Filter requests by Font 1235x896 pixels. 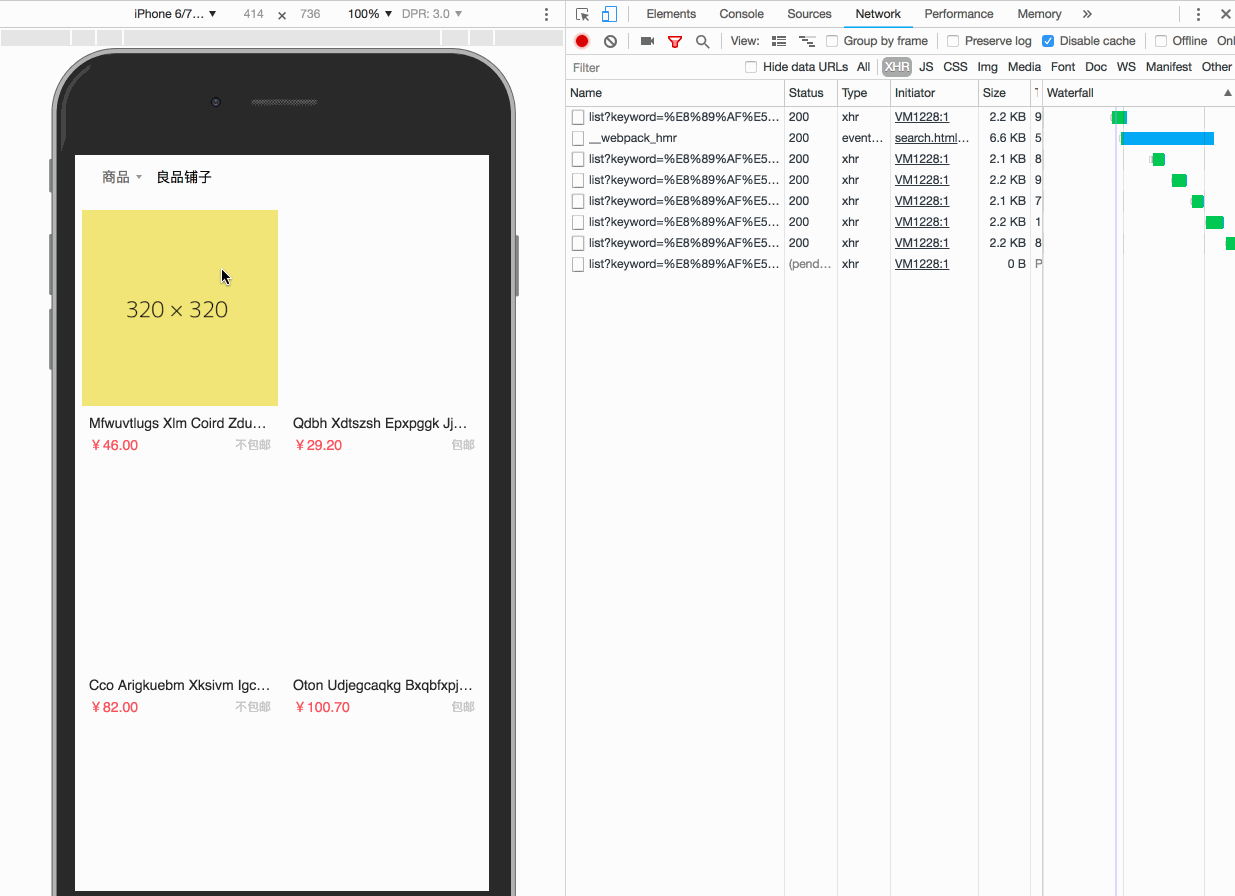[1063, 67]
